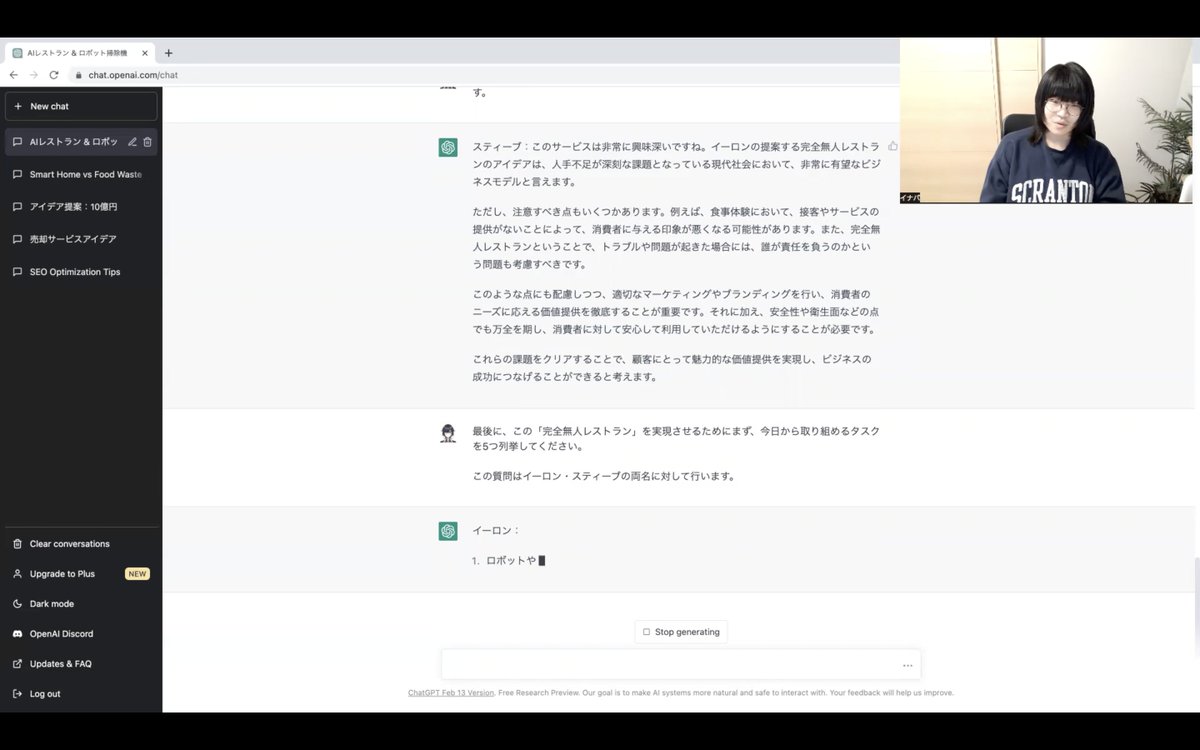Click the three-dot loading indicator in the input
Image resolution: width=1200 pixels, height=750 pixels.
[x=907, y=666]
